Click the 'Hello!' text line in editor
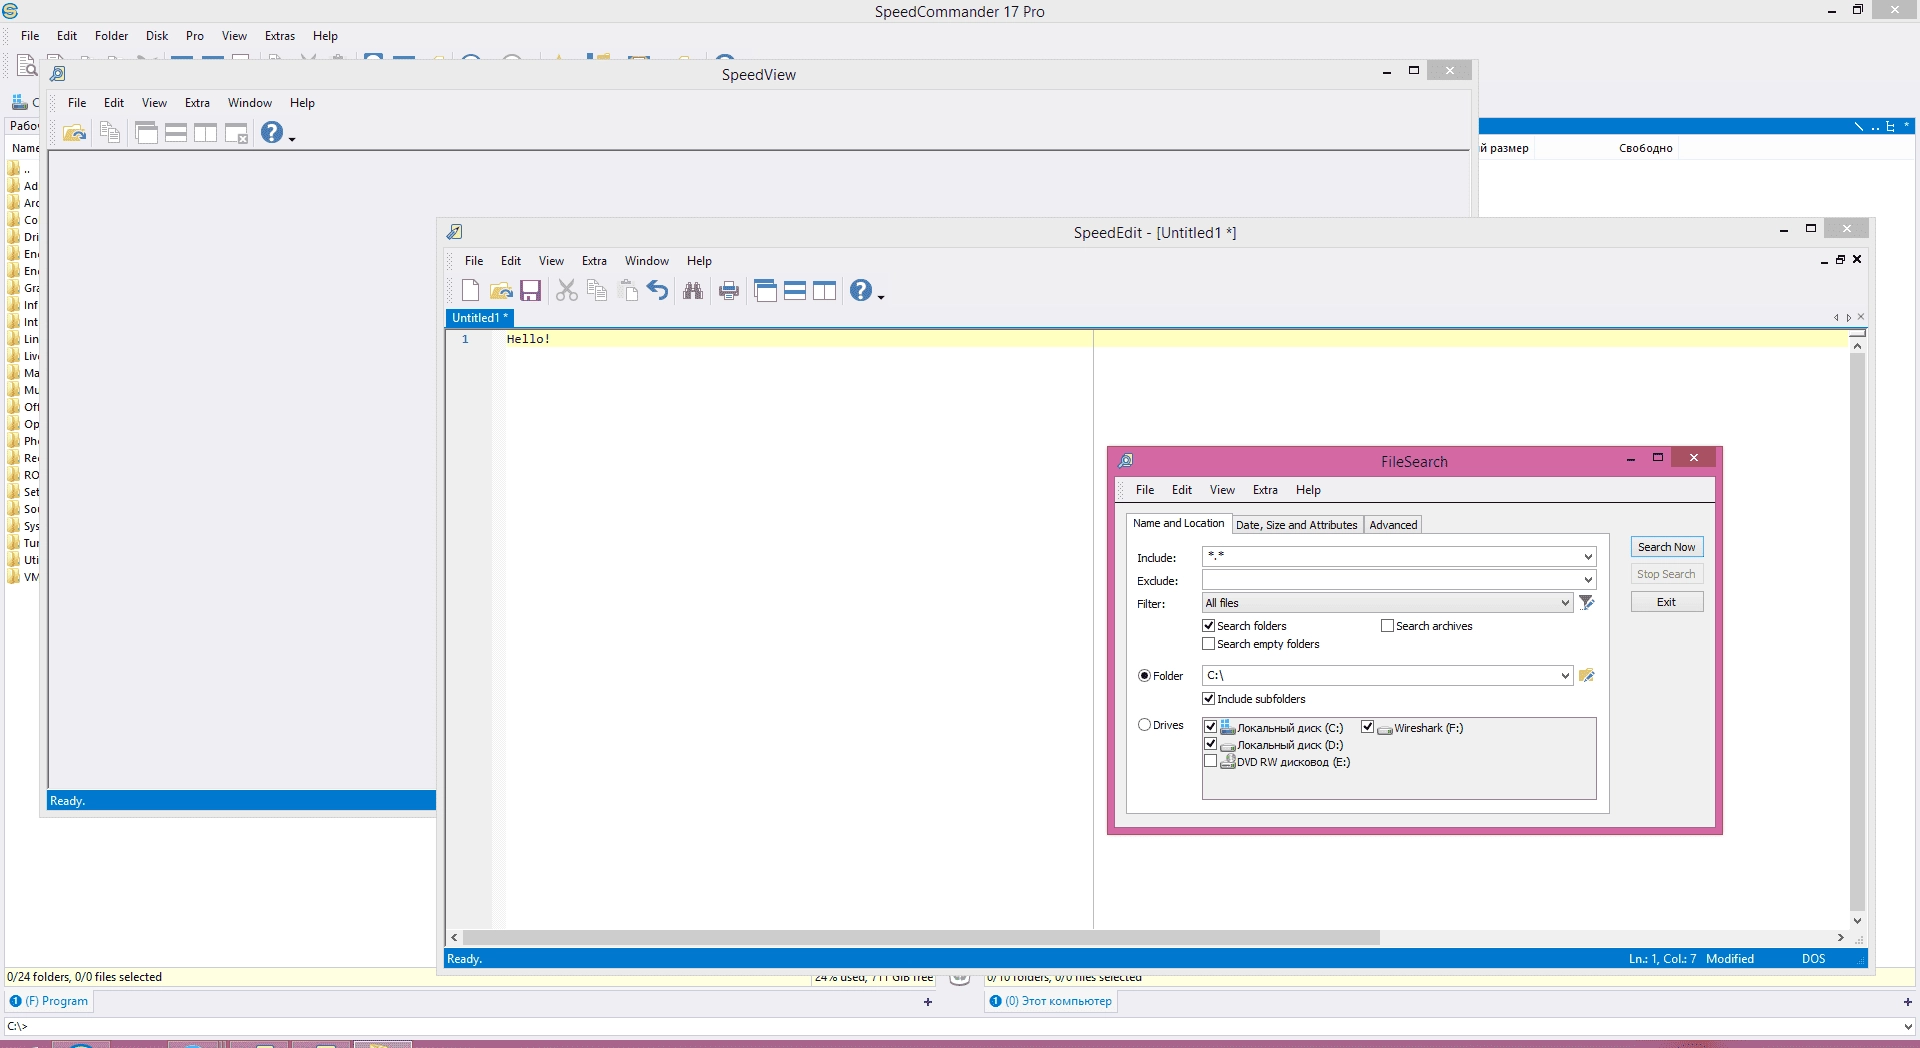1920x1048 pixels. click(x=528, y=339)
